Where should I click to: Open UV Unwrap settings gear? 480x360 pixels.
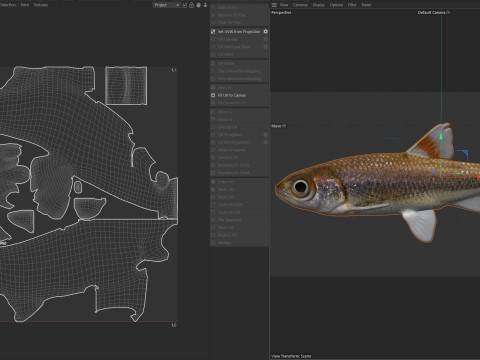pos(266,39)
